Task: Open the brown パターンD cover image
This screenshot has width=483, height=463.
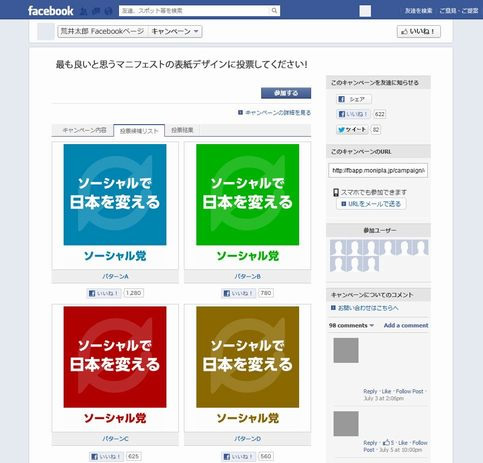Action: 248,357
